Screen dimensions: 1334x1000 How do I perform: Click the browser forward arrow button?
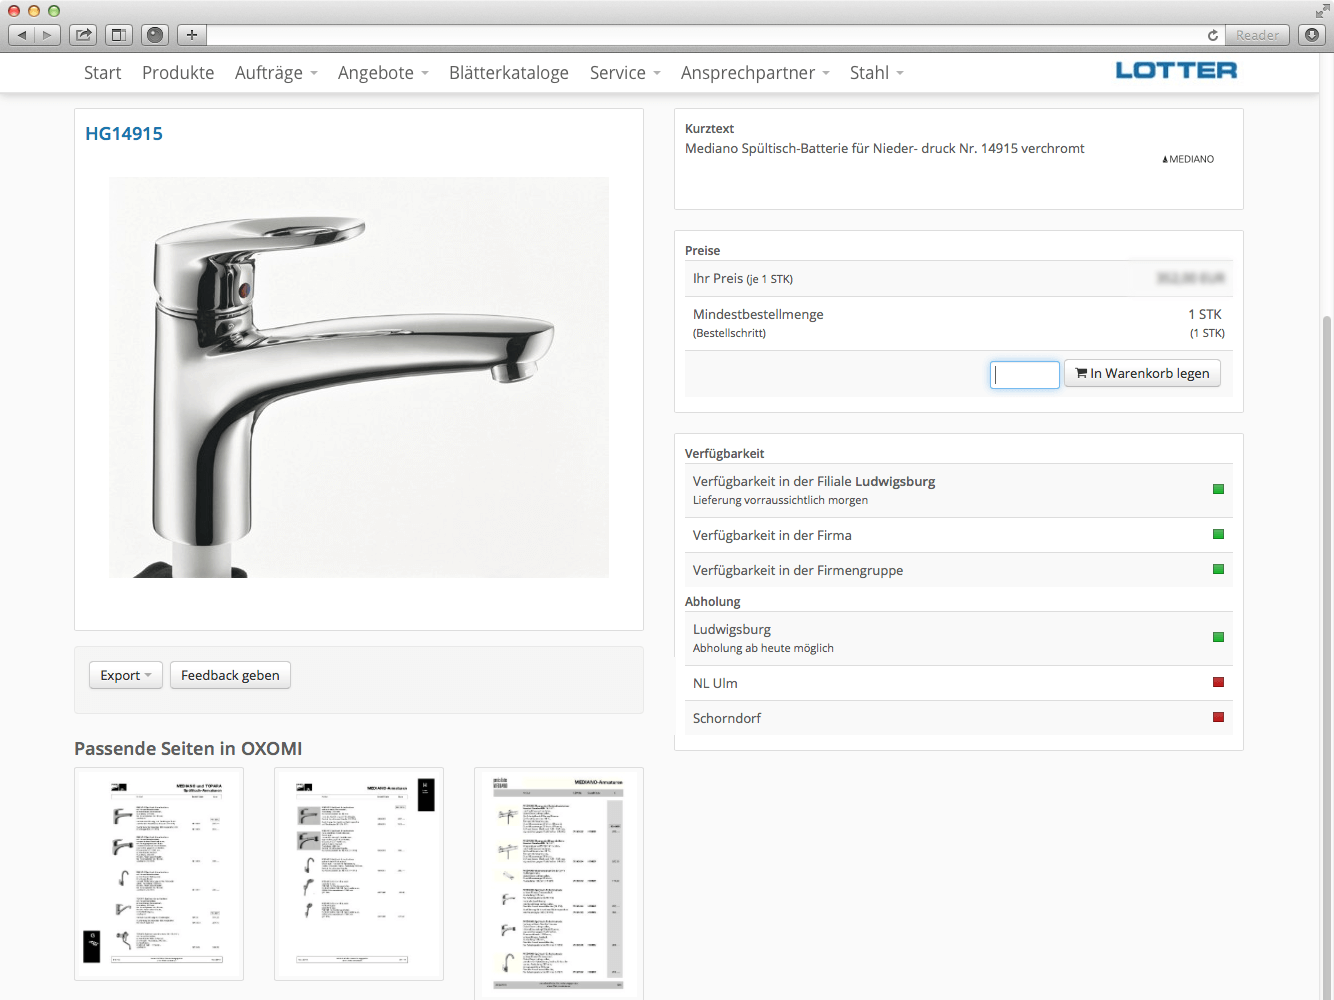47,35
